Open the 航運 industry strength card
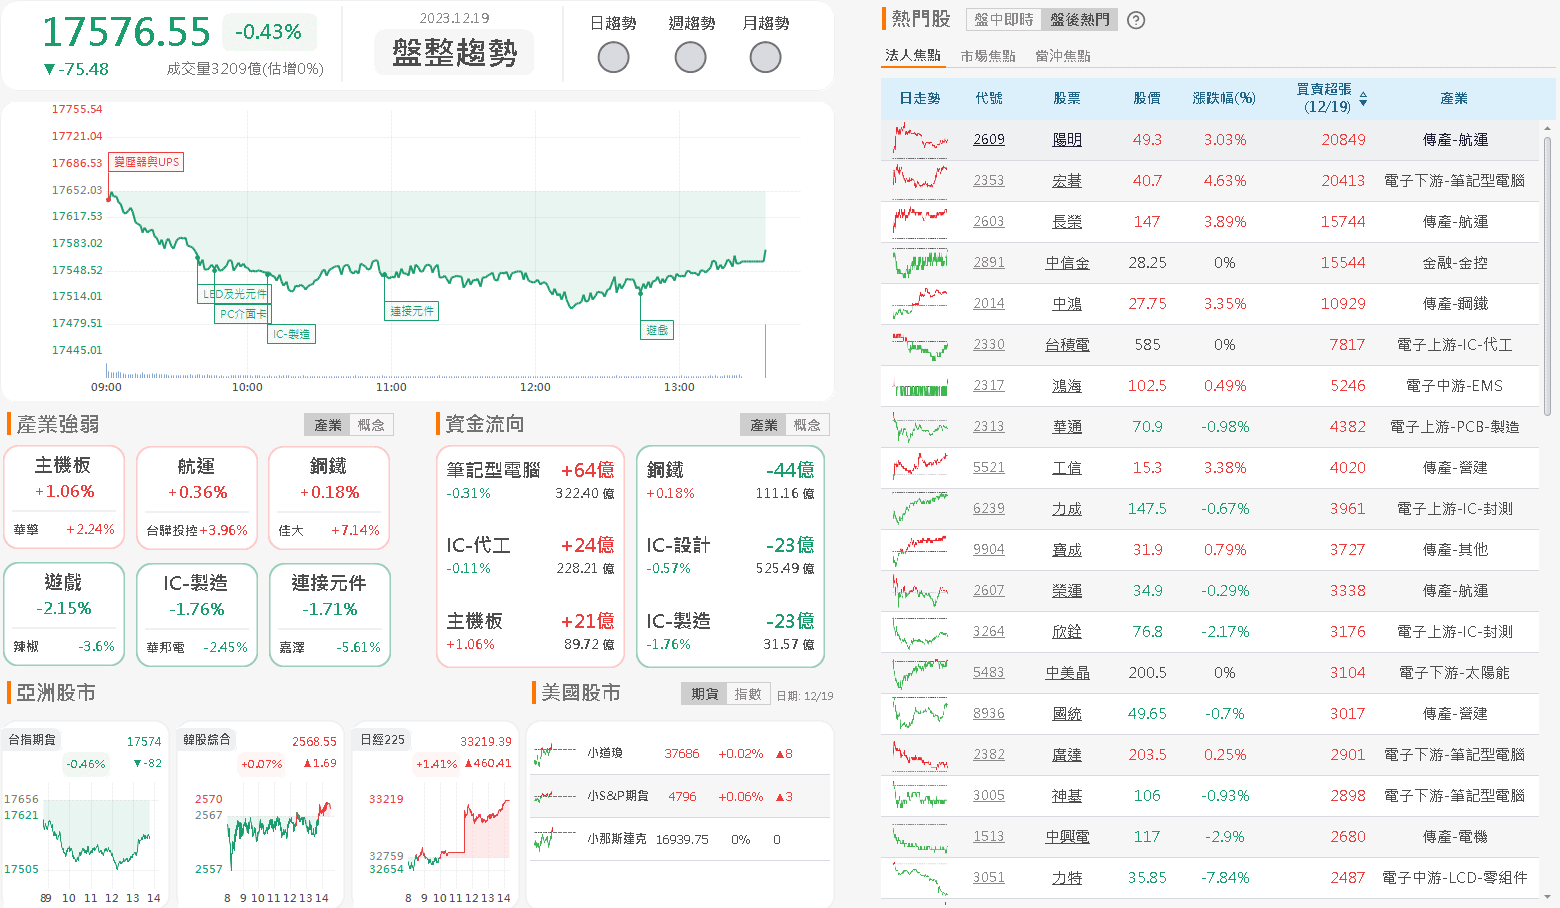The width and height of the screenshot is (1560, 908). coord(197,497)
